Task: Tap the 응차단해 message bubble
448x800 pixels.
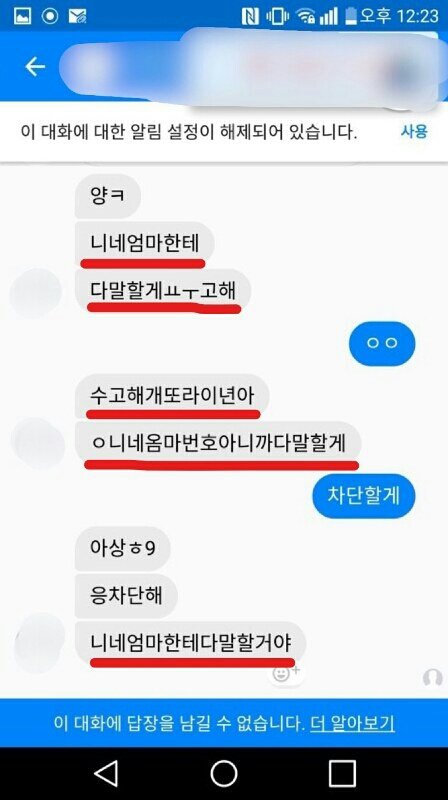Action: click(x=126, y=595)
